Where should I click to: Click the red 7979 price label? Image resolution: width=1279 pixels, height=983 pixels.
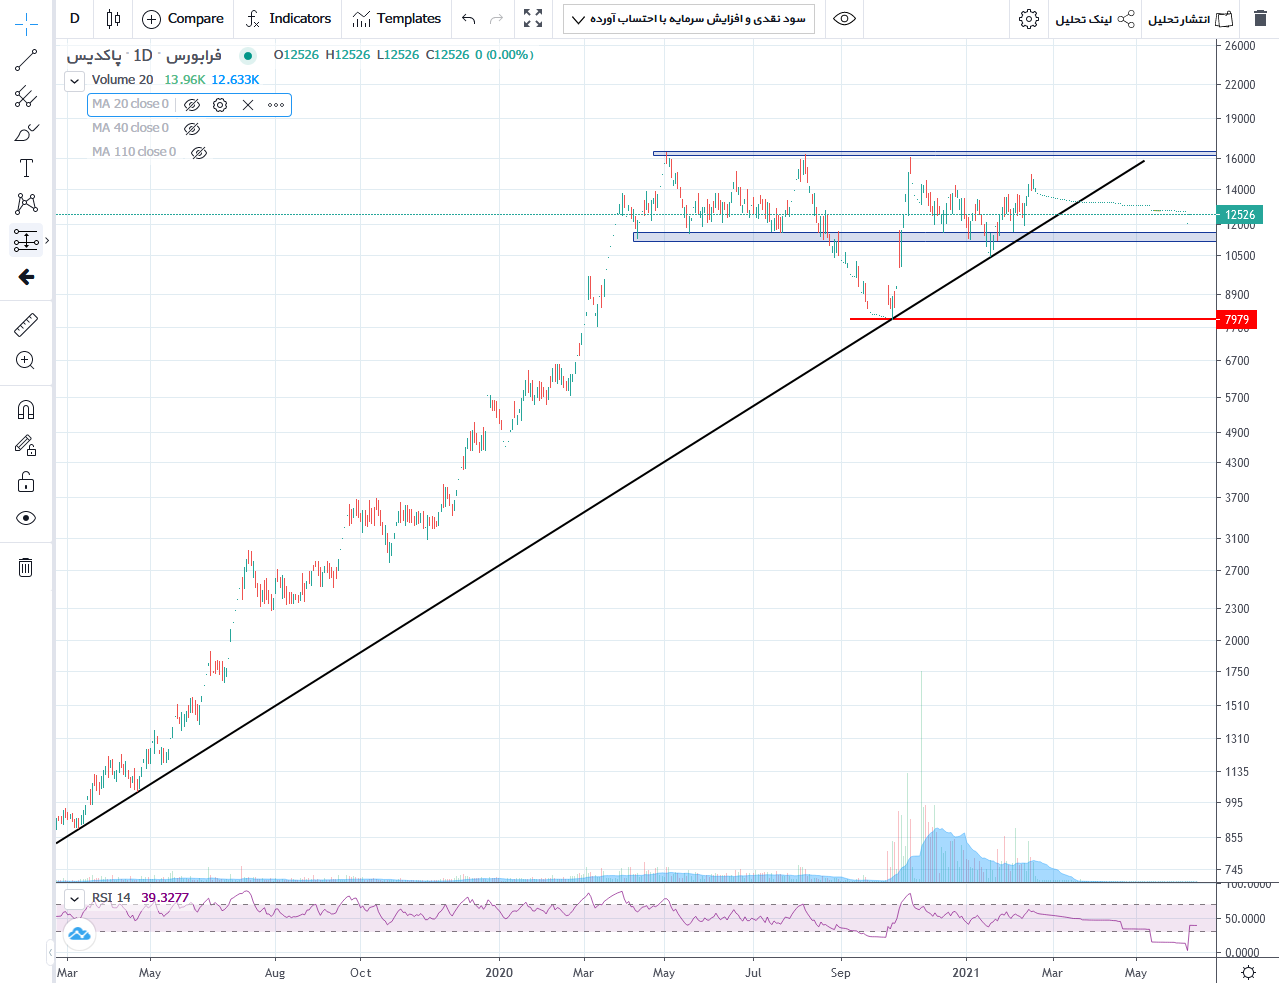(1236, 320)
